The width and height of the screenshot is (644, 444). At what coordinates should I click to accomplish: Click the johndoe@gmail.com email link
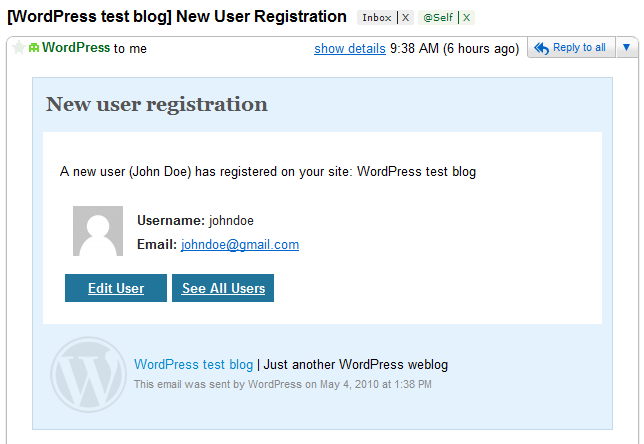pyautogui.click(x=240, y=244)
